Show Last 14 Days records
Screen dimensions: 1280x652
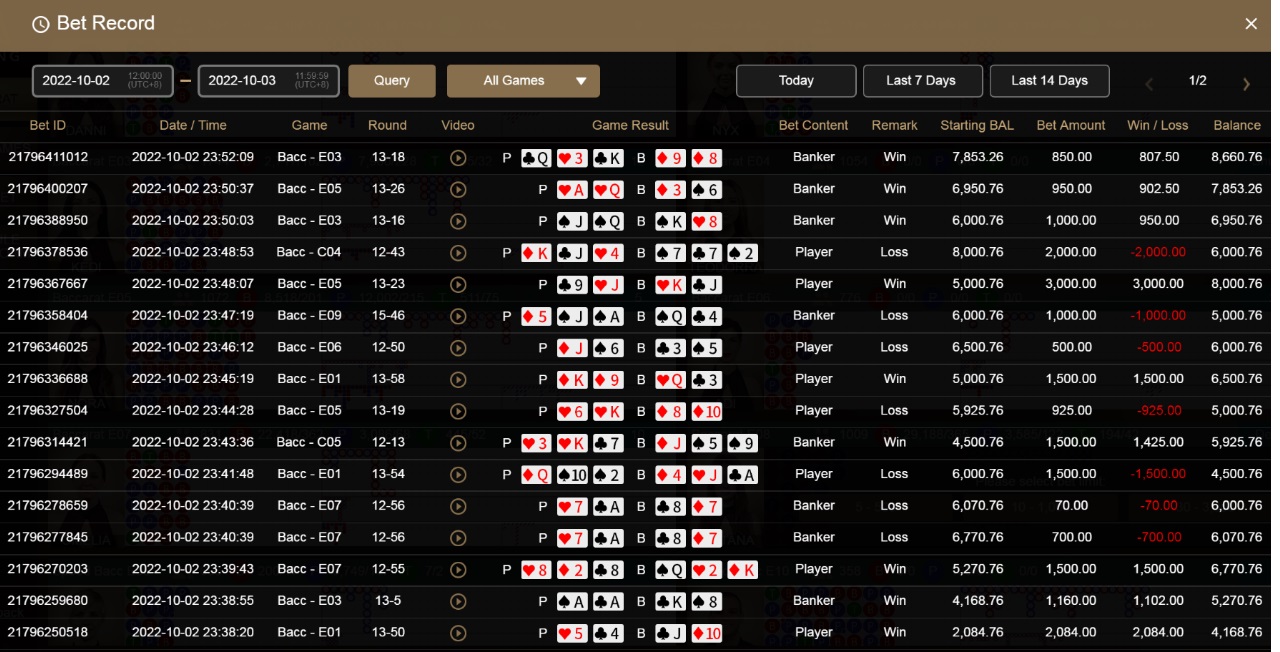coord(1049,81)
